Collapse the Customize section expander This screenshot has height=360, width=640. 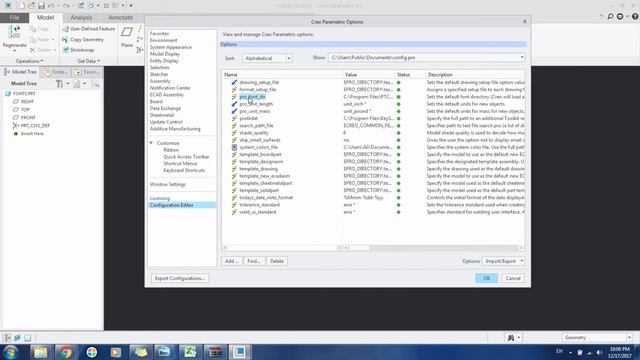click(x=151, y=143)
